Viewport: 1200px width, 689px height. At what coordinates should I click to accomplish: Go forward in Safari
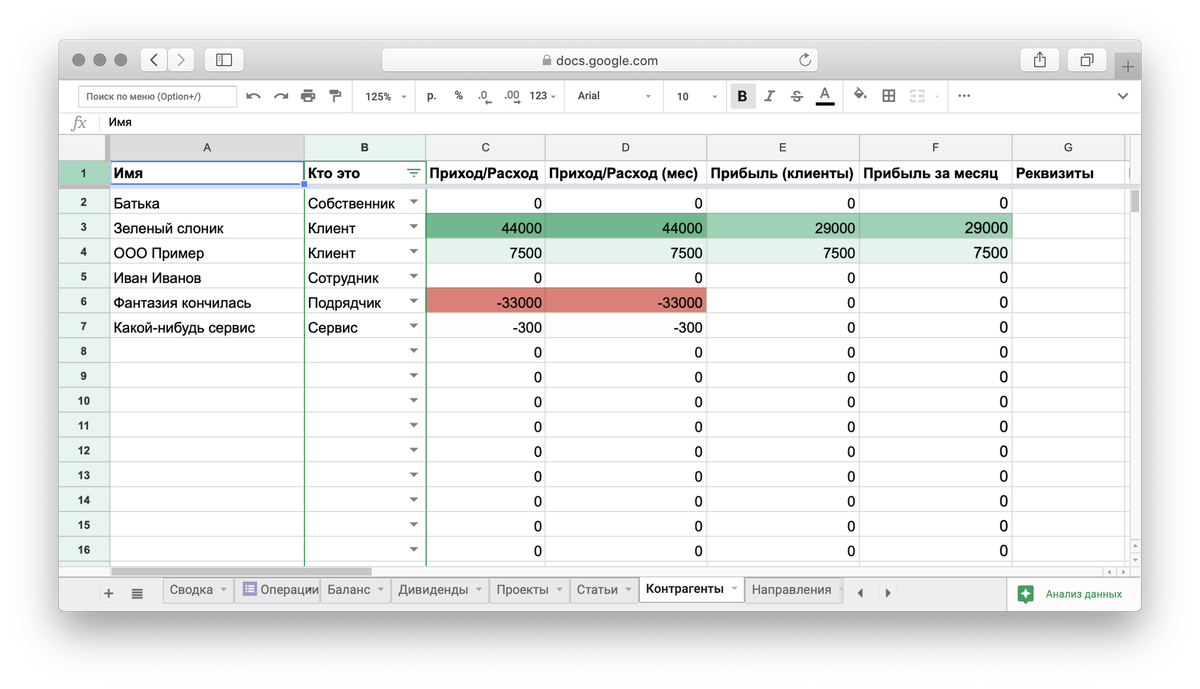181,60
